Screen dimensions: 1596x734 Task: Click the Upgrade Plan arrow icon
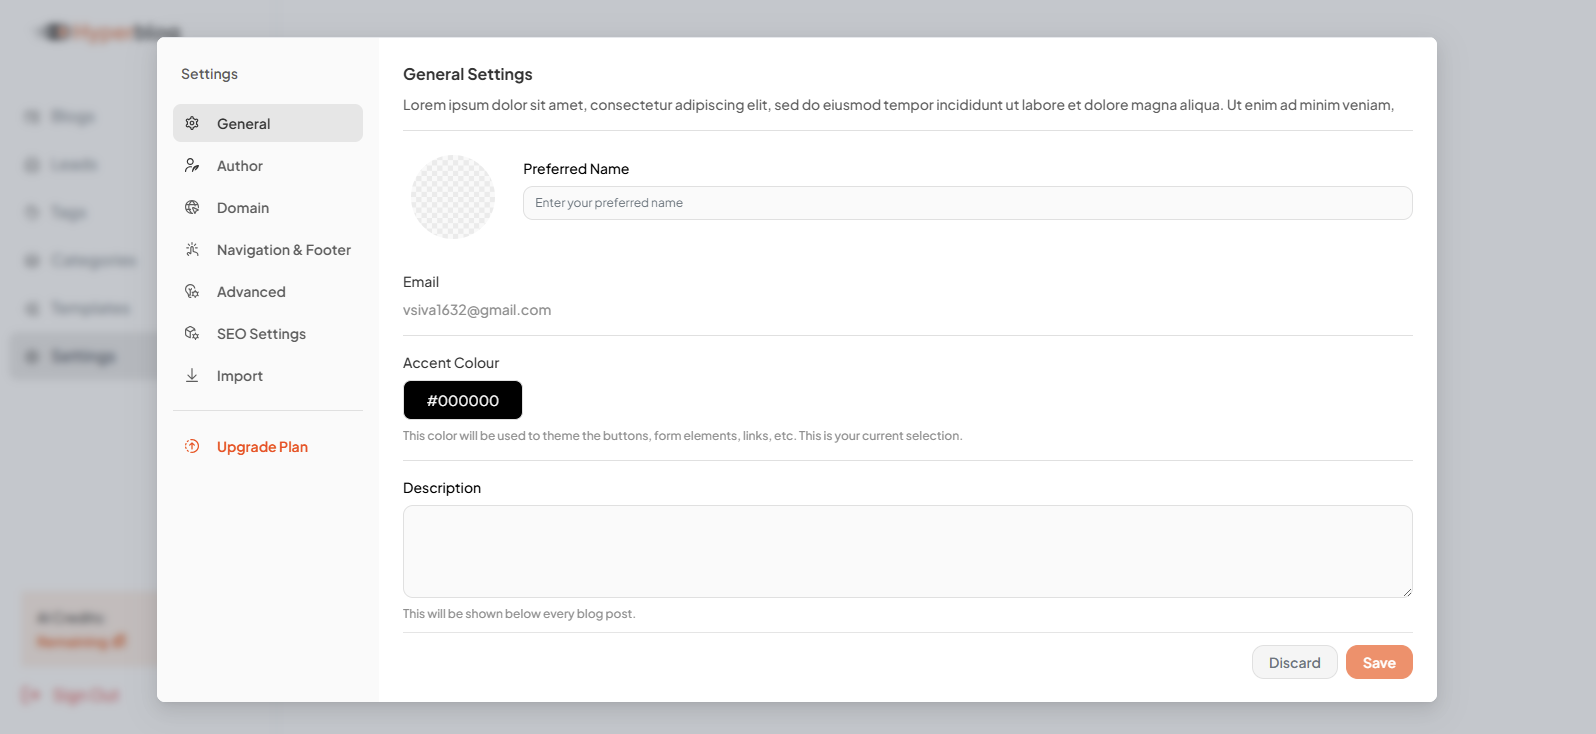click(192, 446)
